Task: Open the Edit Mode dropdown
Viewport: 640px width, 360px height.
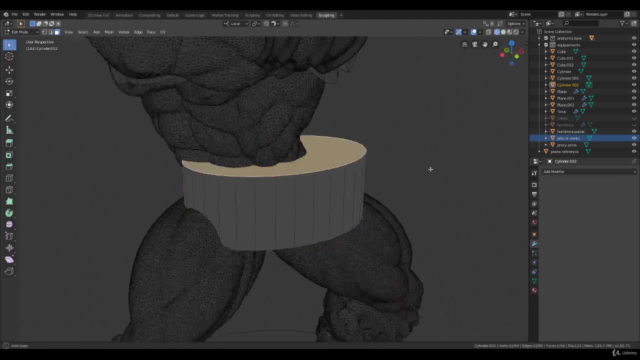Action: coord(21,32)
